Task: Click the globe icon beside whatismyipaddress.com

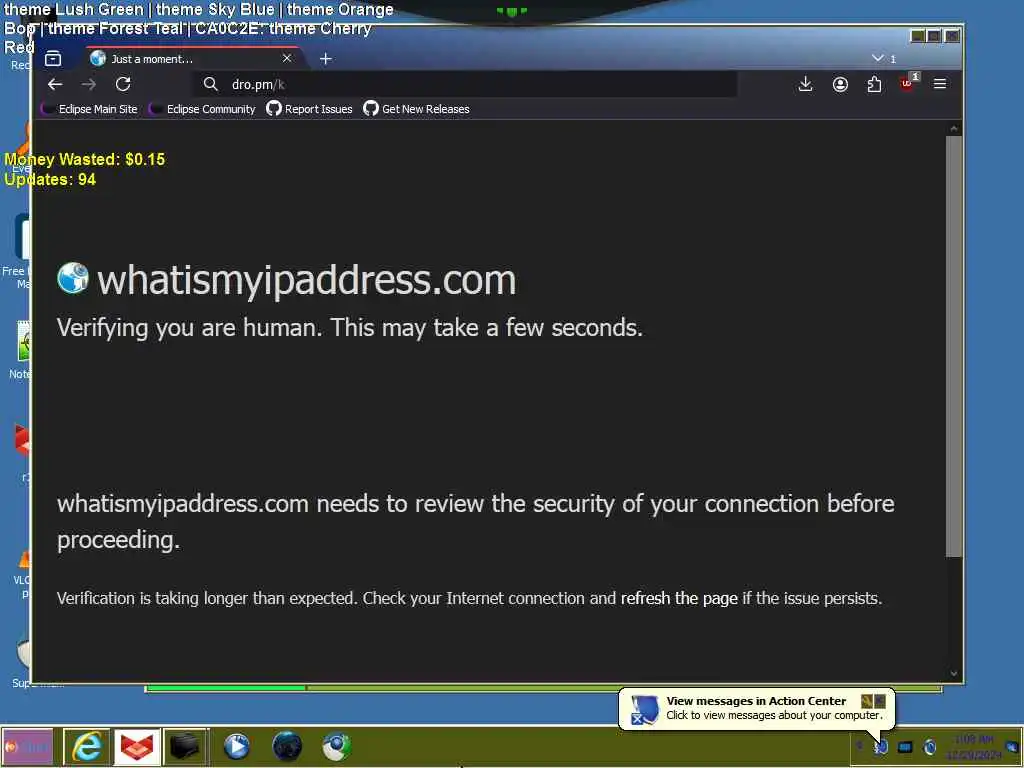Action: (72, 278)
